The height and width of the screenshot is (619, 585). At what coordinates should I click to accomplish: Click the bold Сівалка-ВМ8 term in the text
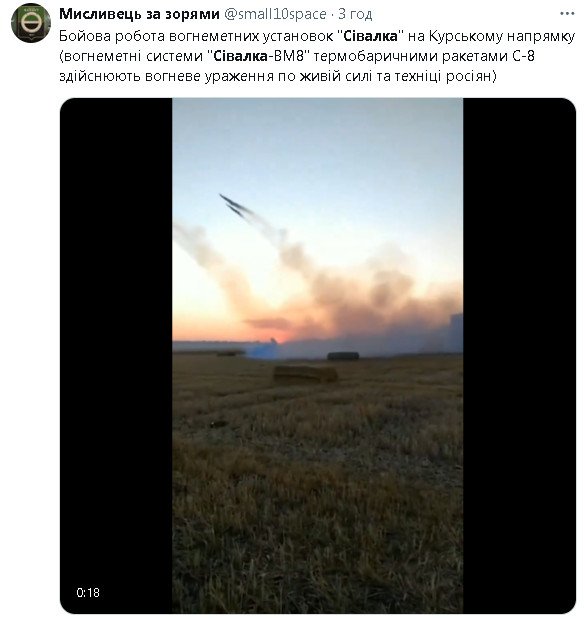pos(260,56)
